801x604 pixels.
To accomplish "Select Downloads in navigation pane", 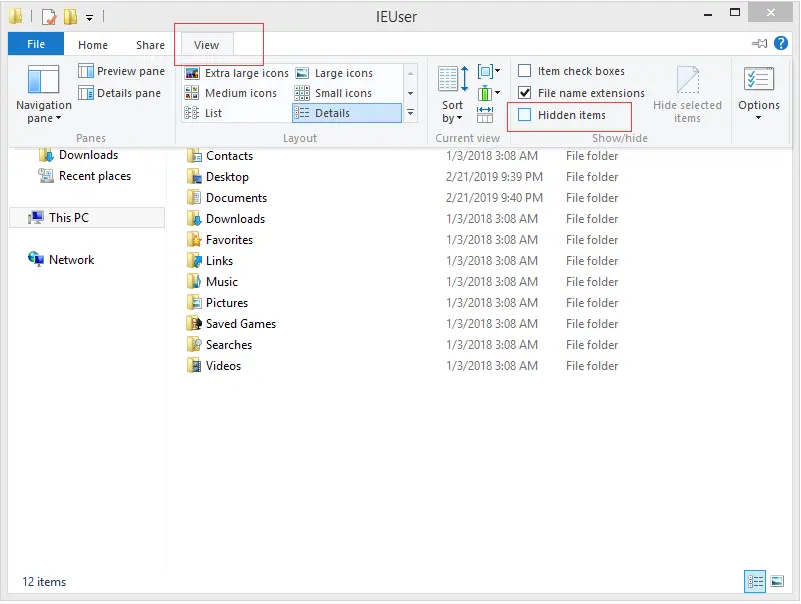I will pyautogui.click(x=79, y=155).
